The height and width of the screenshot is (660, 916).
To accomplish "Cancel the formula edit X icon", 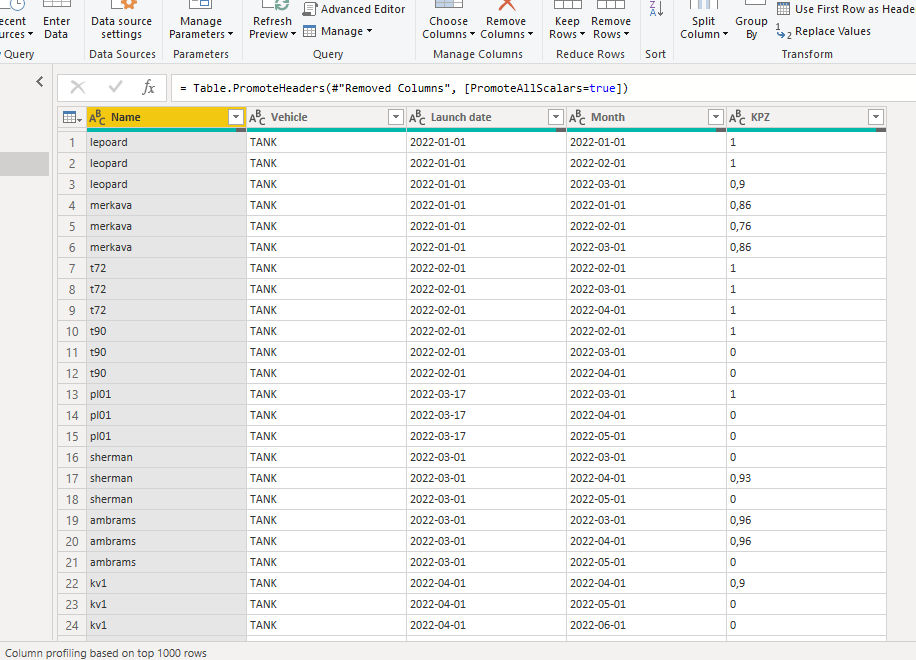I will [x=78, y=88].
